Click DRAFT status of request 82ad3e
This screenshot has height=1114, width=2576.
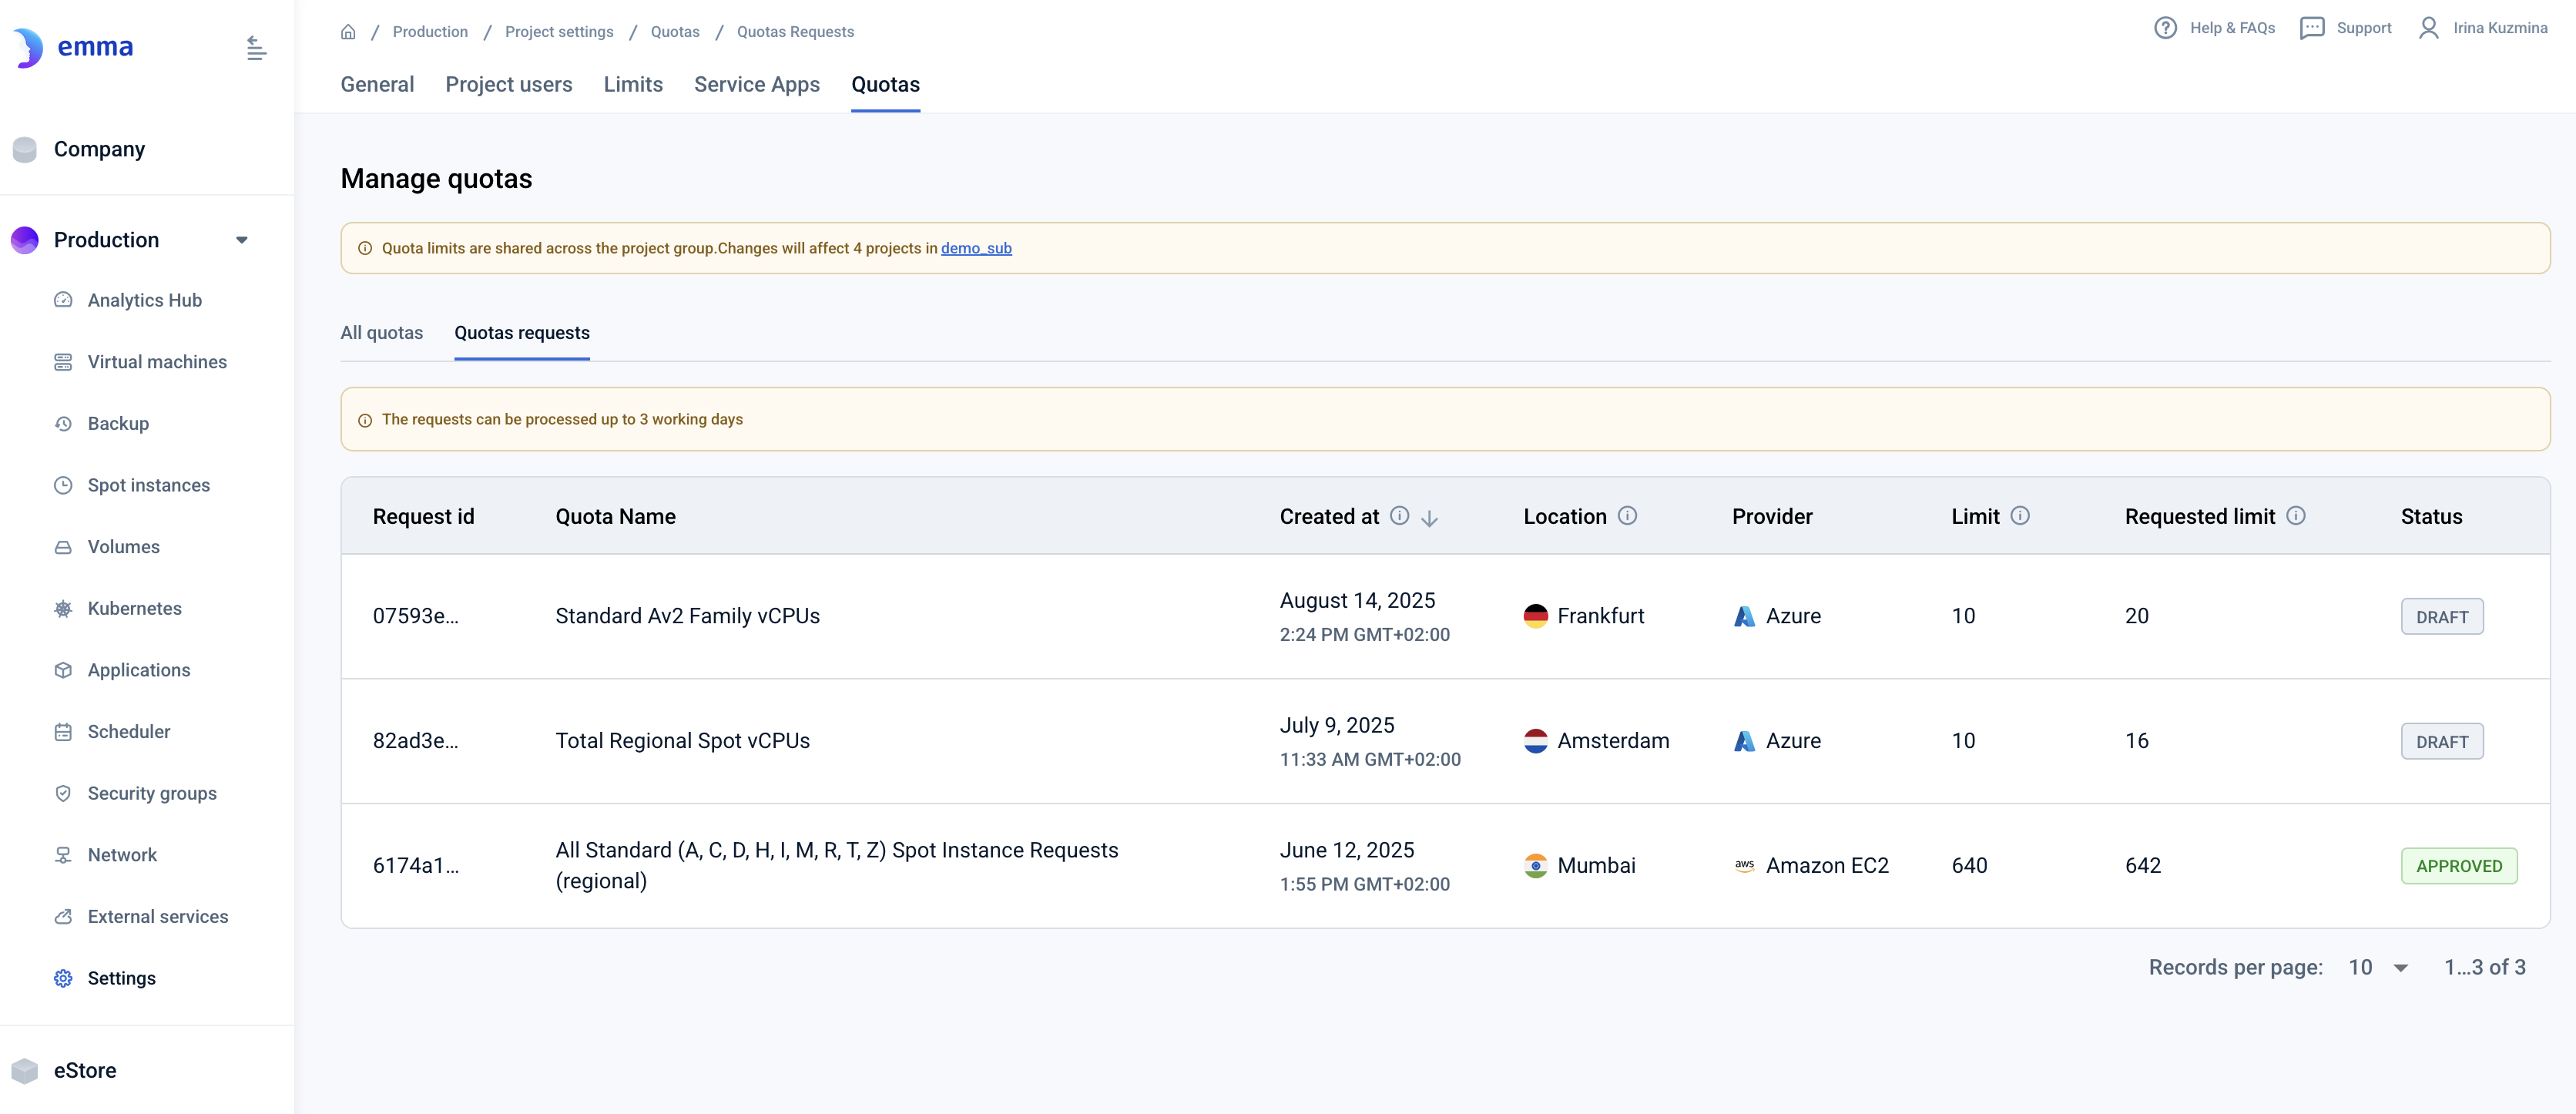point(2441,742)
